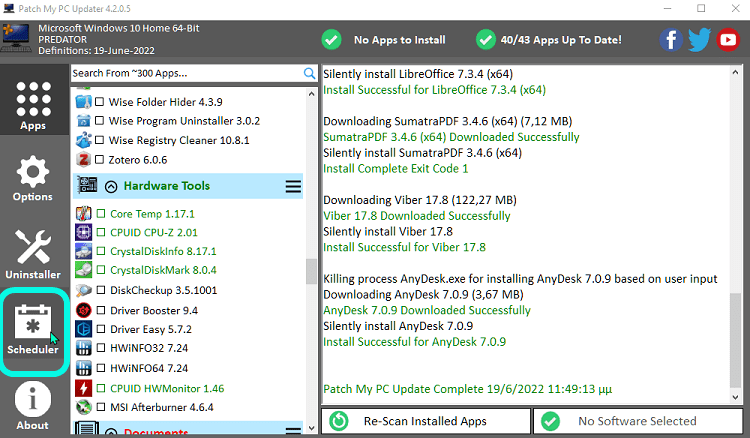
Task: Tick the CrystalDiskMark 8.0.4 checkbox
Action: (101, 270)
